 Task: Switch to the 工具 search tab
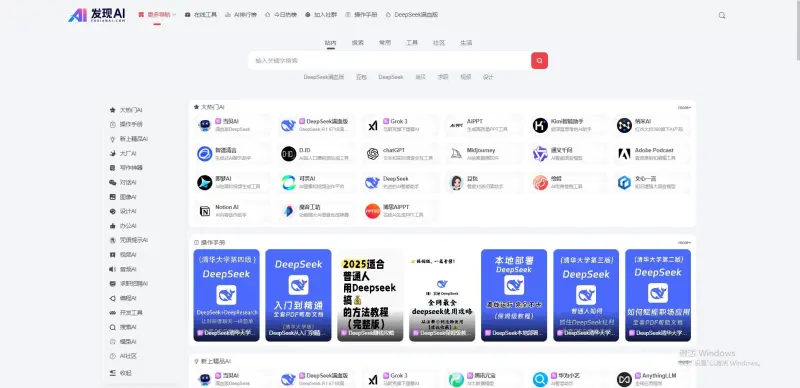412,43
